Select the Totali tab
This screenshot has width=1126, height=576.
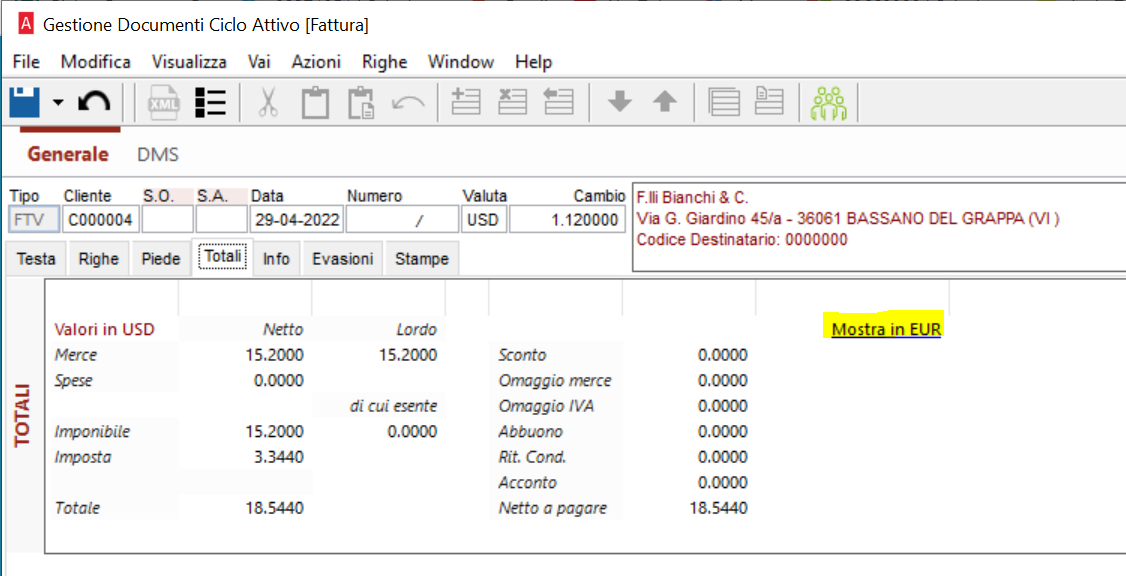pyautogui.click(x=223, y=256)
